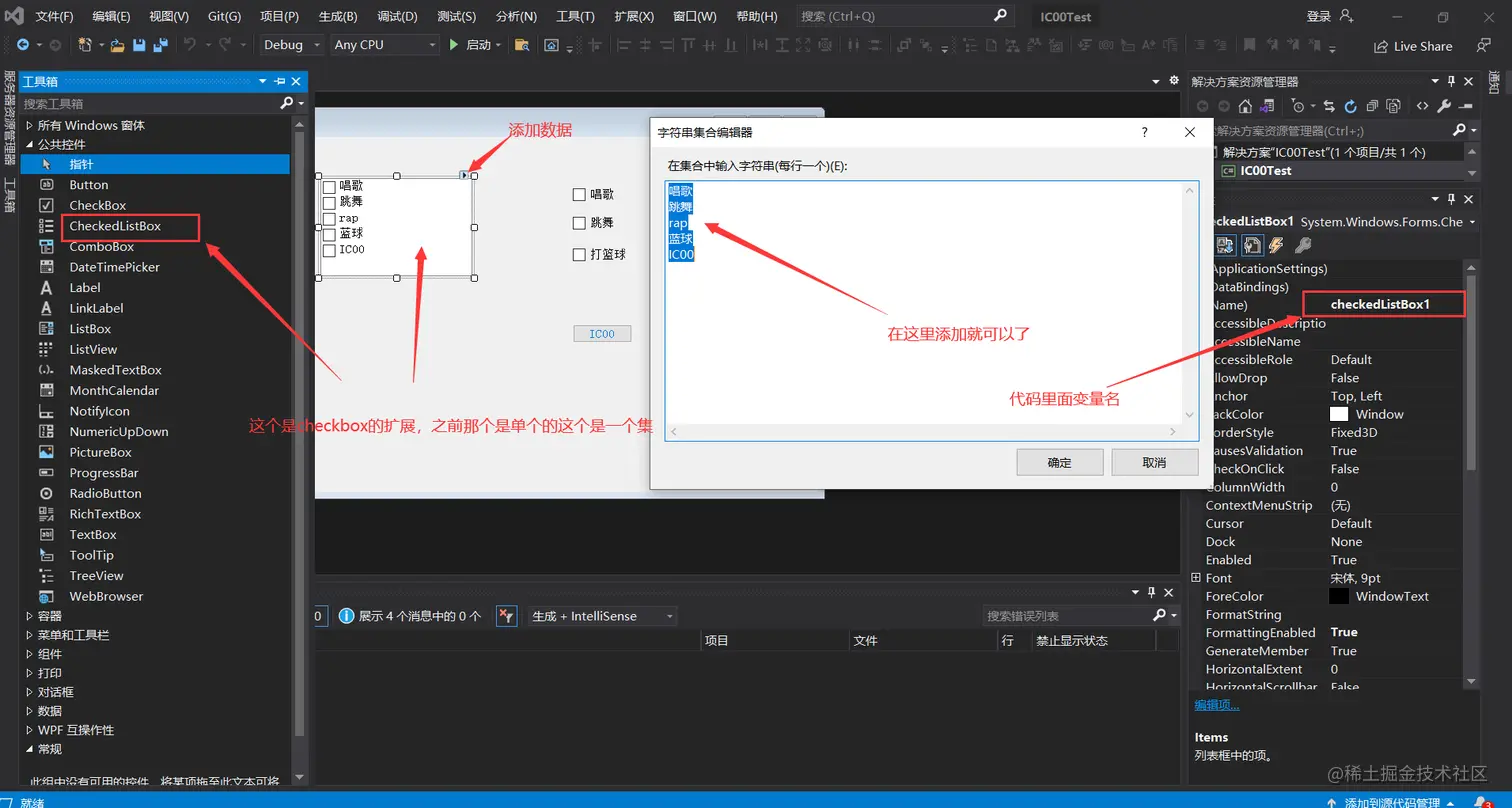Click Home icon in Solution Explorer toolbar
The image size is (1512, 808).
tap(1245, 106)
